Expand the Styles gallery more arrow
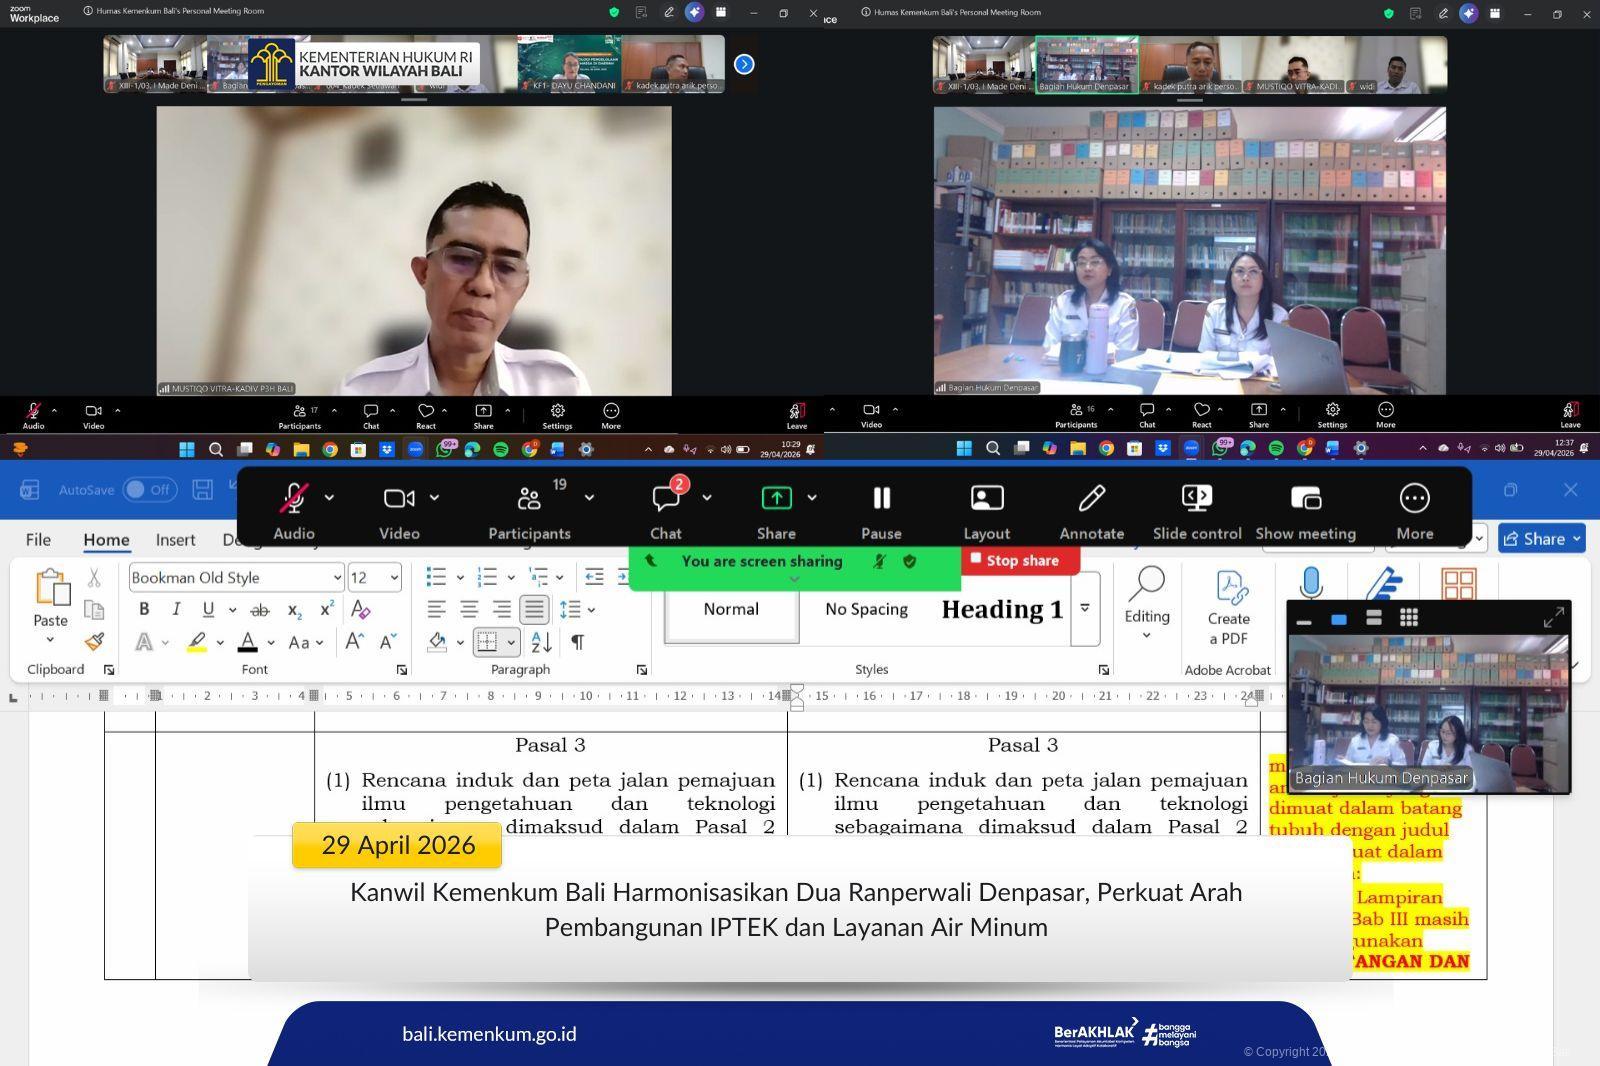Image resolution: width=1600 pixels, height=1066 pixels. pyautogui.click(x=1085, y=609)
